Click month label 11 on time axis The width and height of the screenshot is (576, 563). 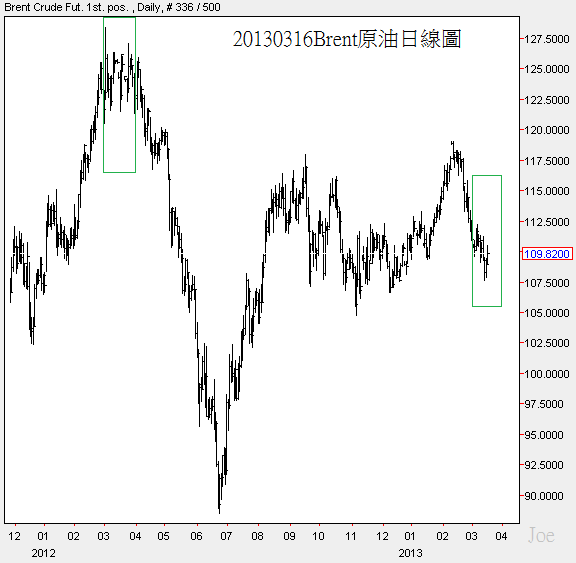click(x=351, y=536)
